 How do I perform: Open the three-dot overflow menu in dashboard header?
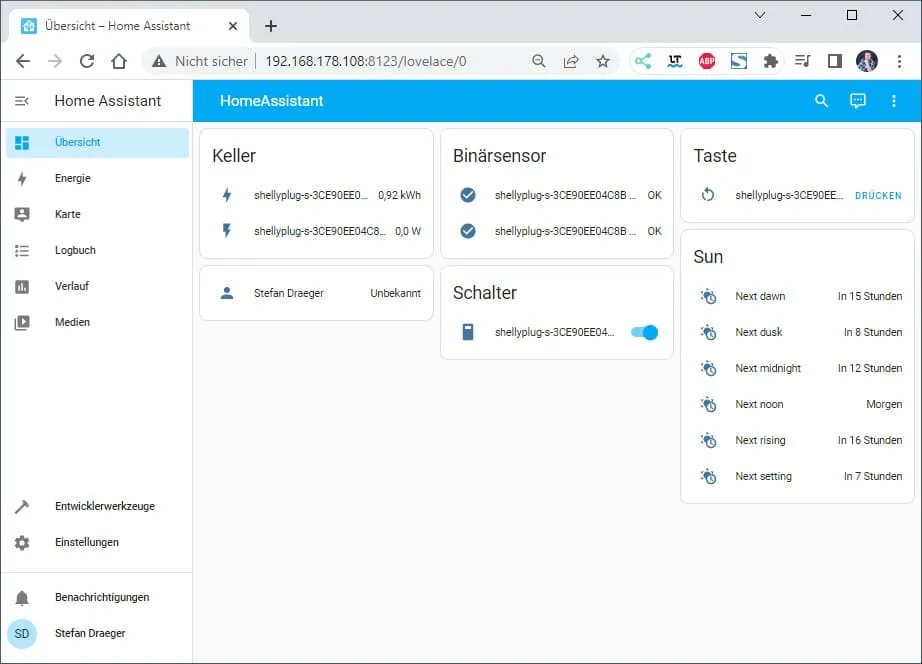click(894, 101)
